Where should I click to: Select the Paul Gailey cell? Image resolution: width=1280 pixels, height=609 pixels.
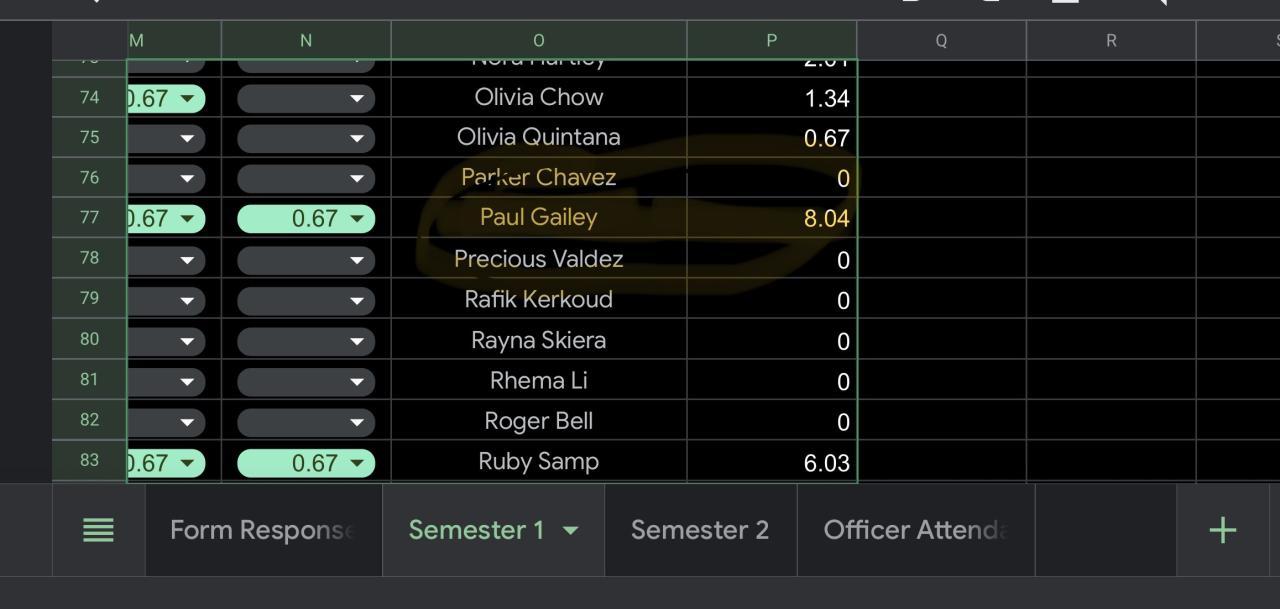[538, 217]
